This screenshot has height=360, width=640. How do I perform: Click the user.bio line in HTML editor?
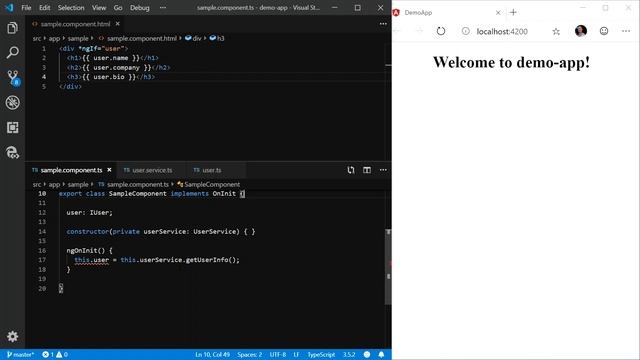(111, 77)
